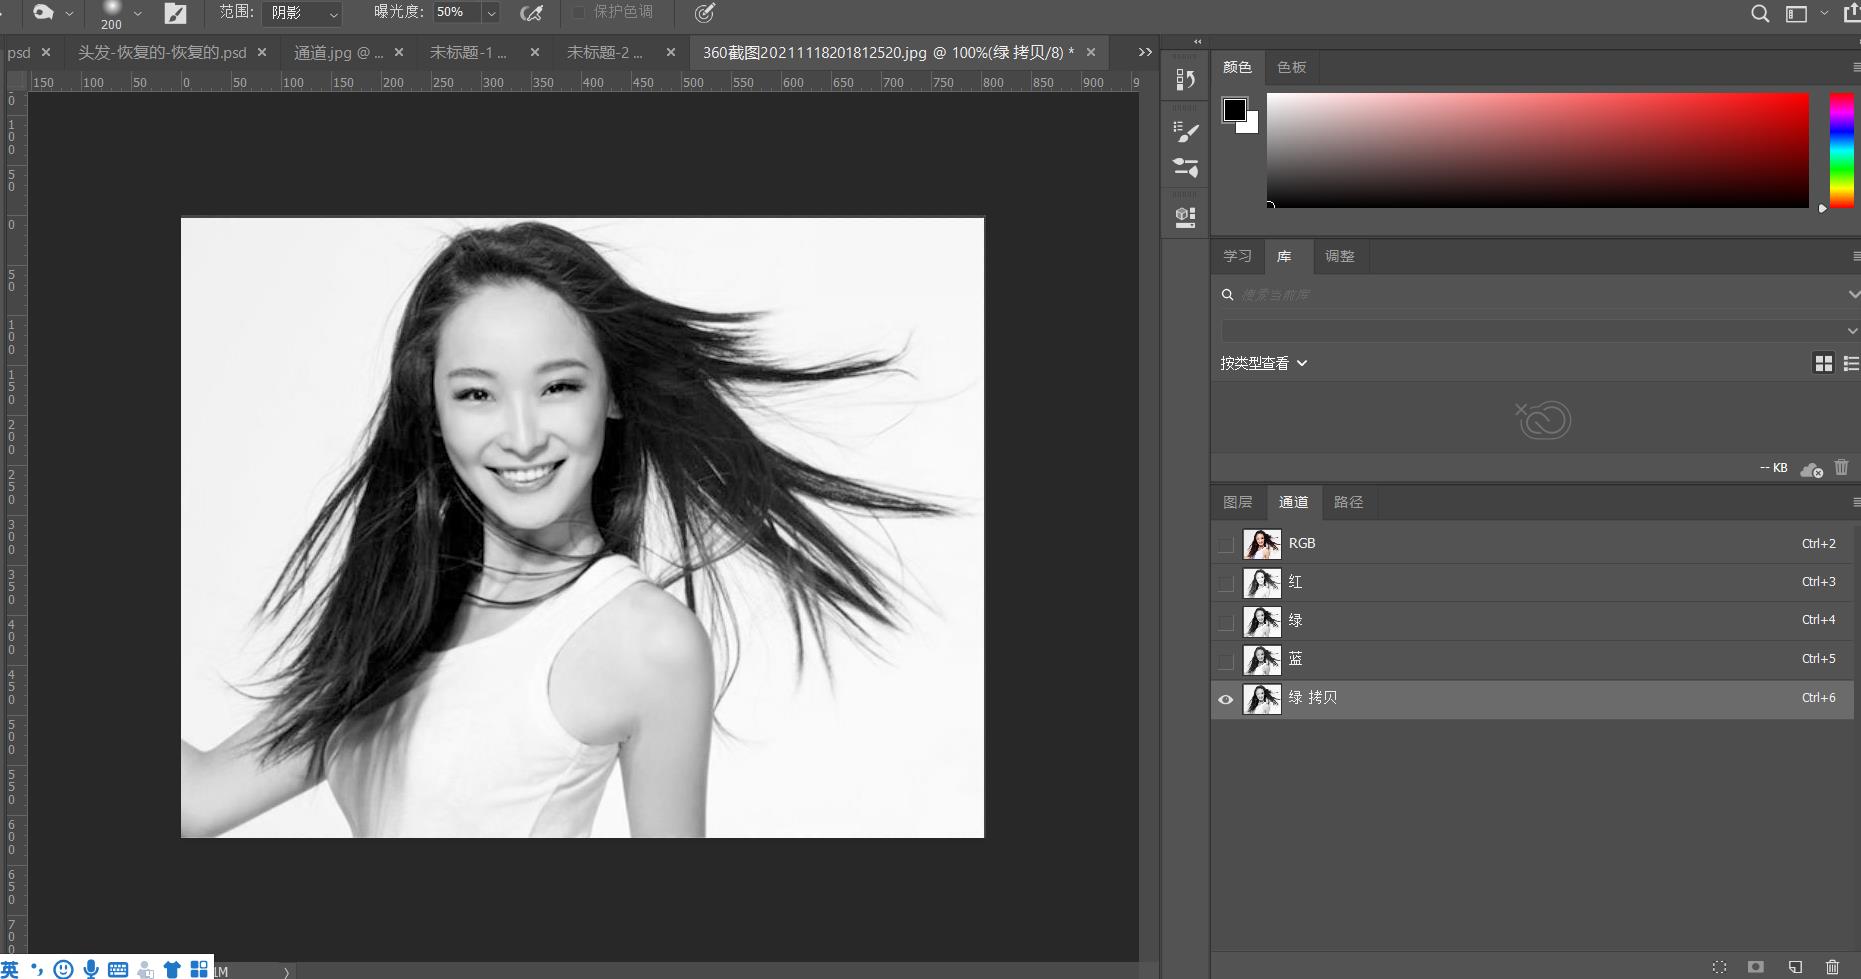Viewport: 1861px width, 979px height.
Task: Open the brush preset picker size 200
Action: point(111,15)
